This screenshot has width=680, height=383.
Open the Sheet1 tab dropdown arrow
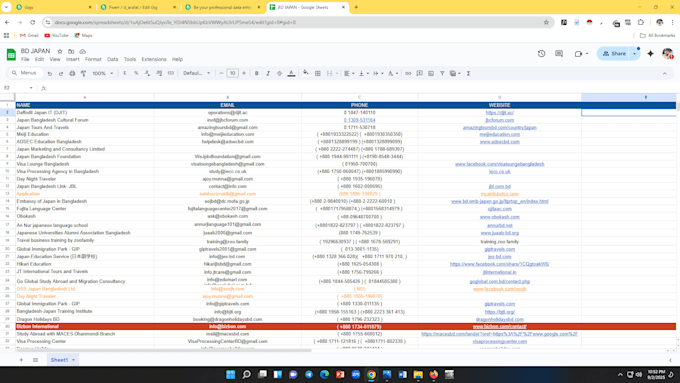[x=73, y=360]
